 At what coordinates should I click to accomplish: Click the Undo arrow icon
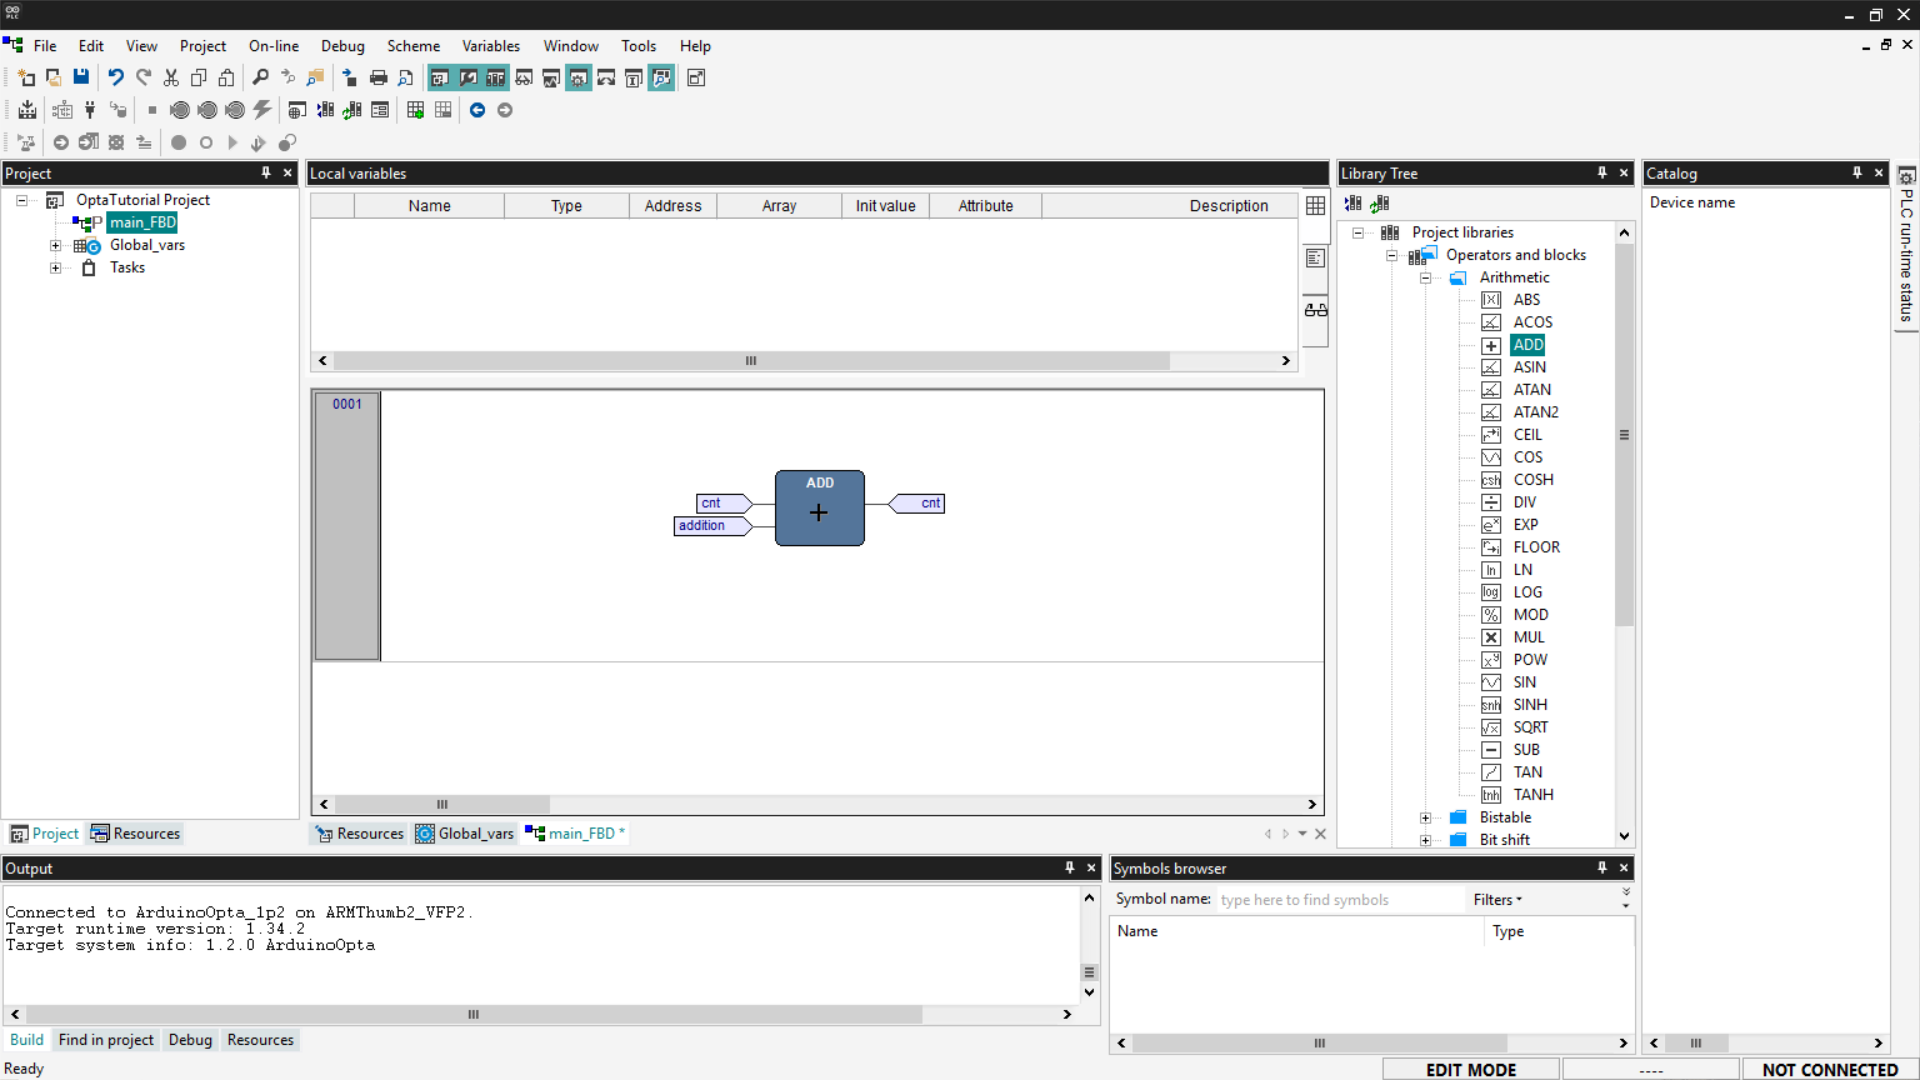coord(116,78)
